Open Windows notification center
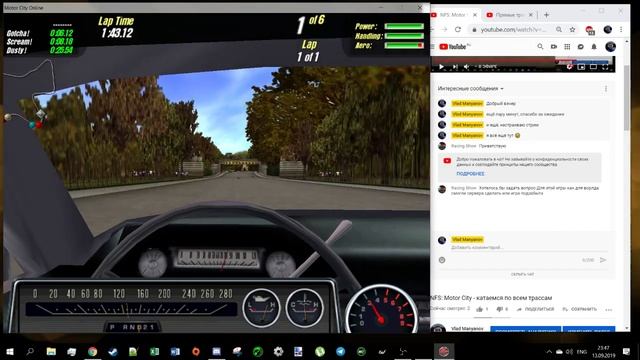 coord(626,351)
